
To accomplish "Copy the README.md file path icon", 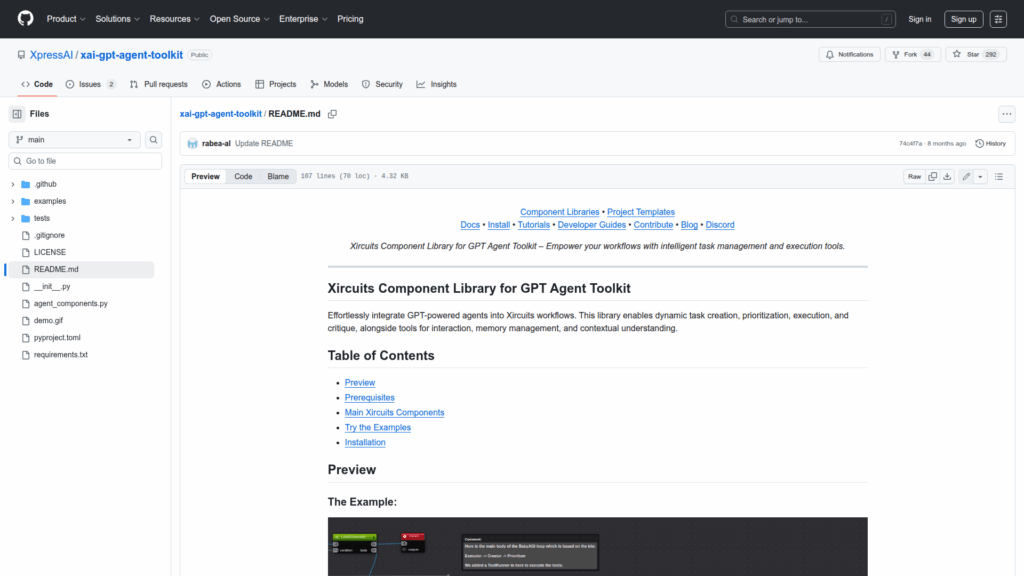I will [332, 114].
